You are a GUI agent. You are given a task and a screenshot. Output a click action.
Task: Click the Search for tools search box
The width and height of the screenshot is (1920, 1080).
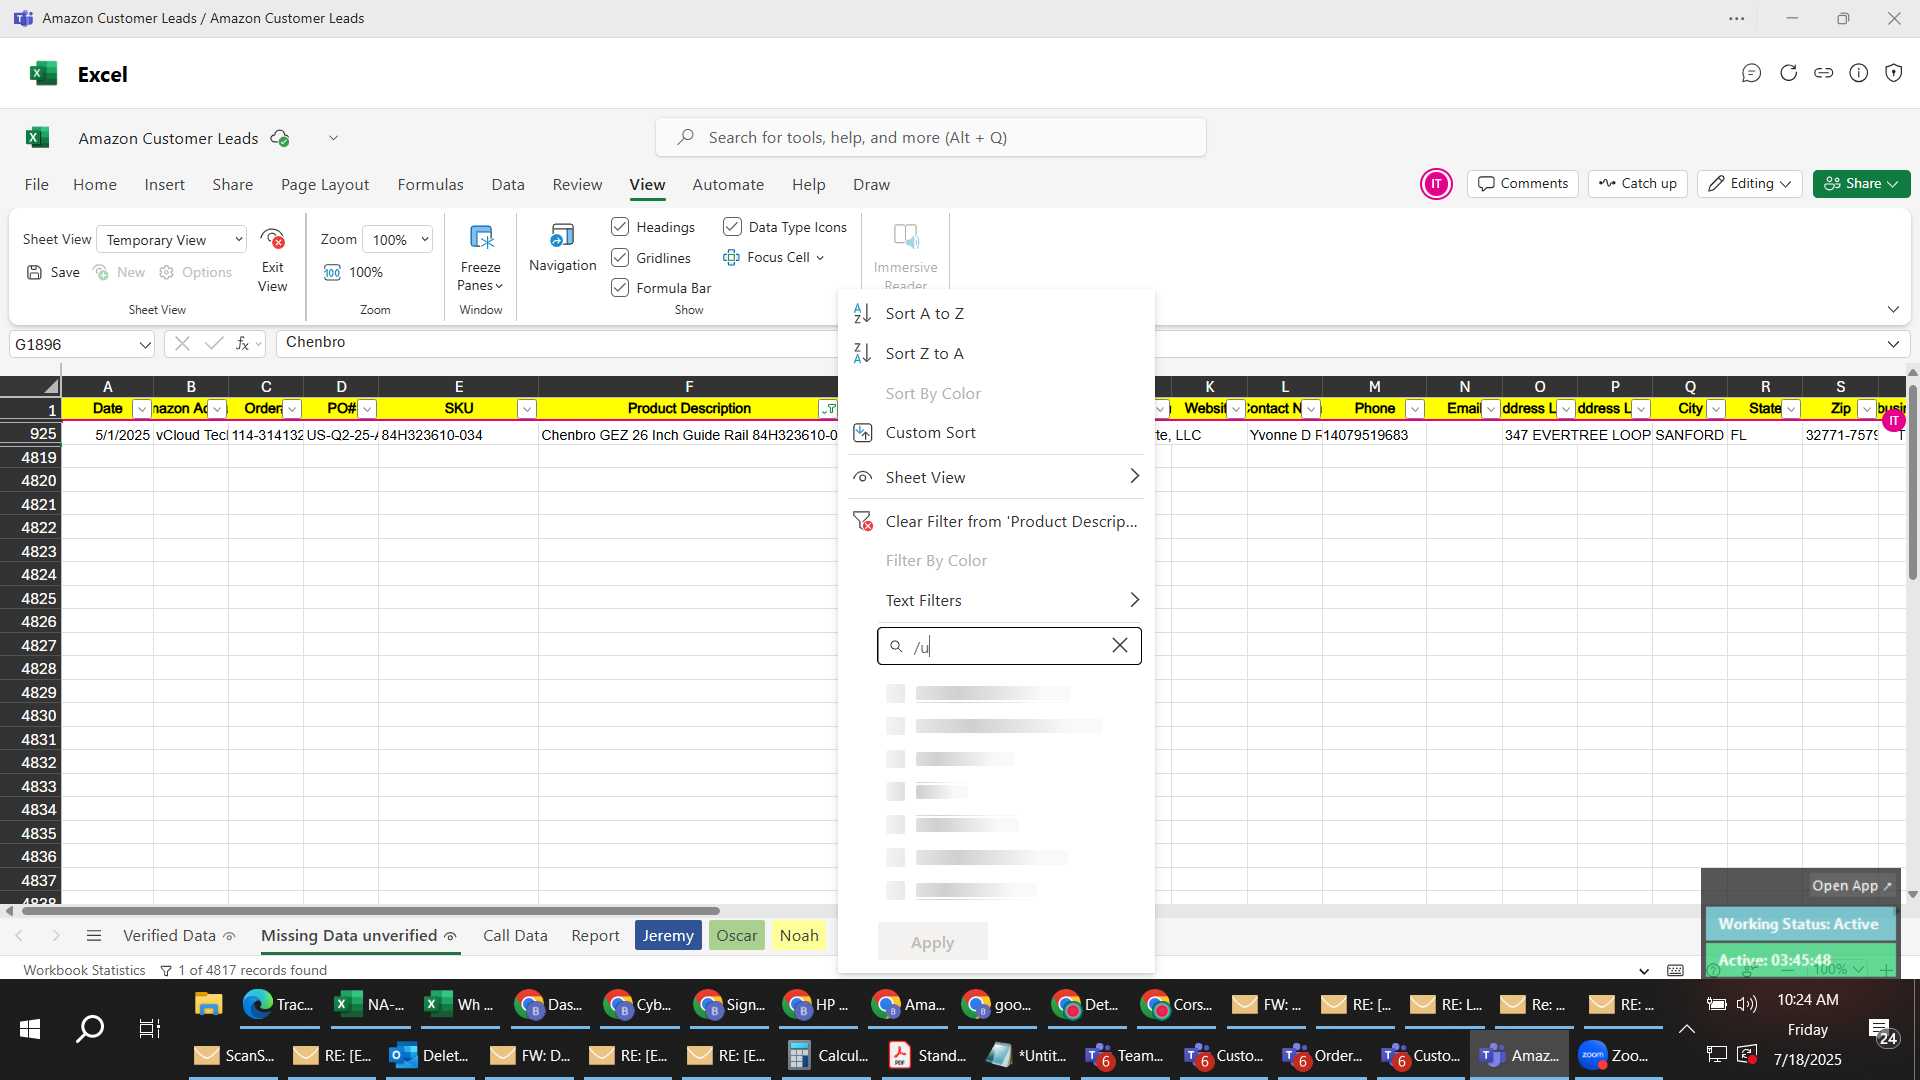pyautogui.click(x=930, y=137)
